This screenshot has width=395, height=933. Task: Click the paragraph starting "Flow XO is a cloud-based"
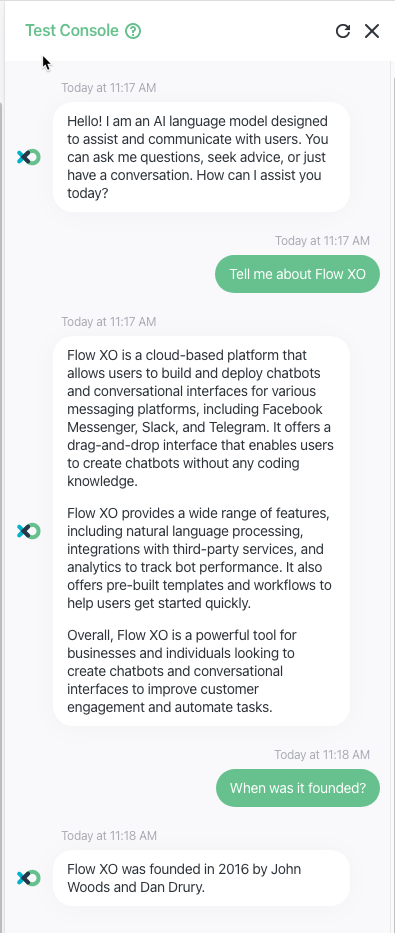point(200,418)
